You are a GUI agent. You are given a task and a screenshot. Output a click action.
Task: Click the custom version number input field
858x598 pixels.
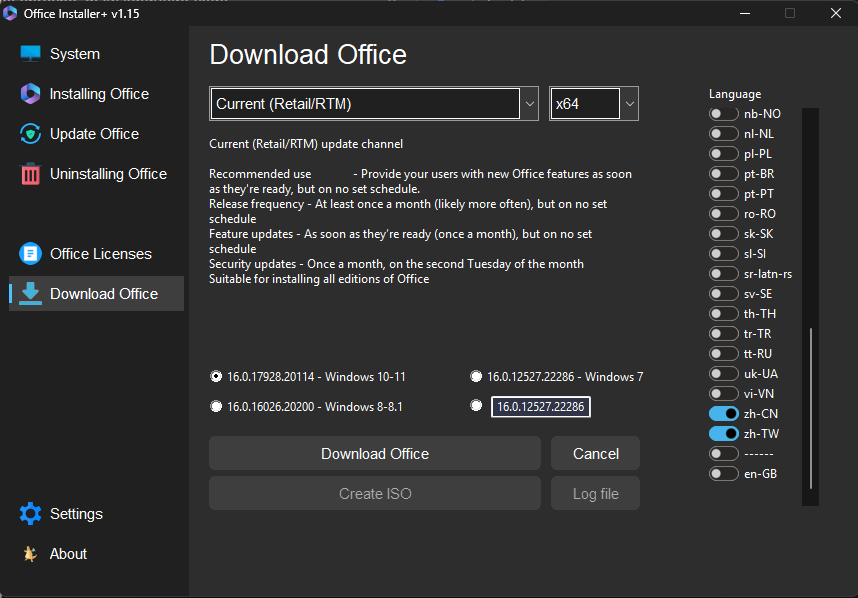point(540,407)
